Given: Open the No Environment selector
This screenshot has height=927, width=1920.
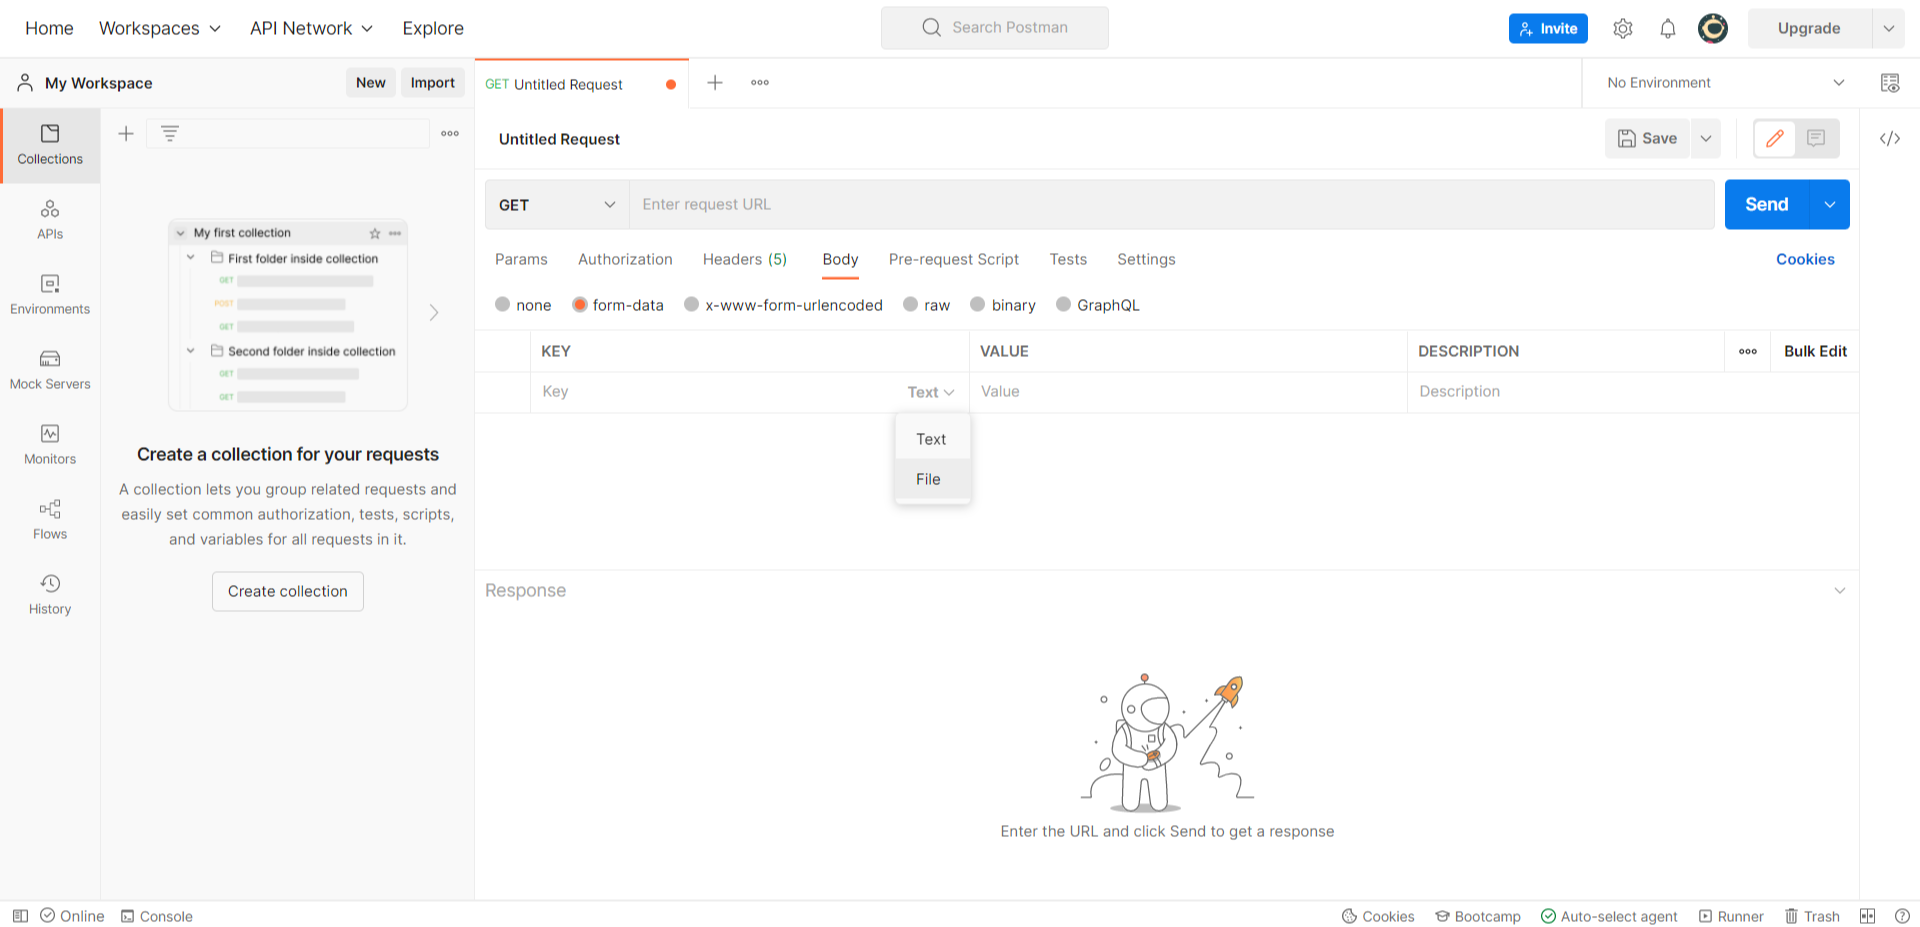Looking at the screenshot, I should pyautogui.click(x=1725, y=83).
